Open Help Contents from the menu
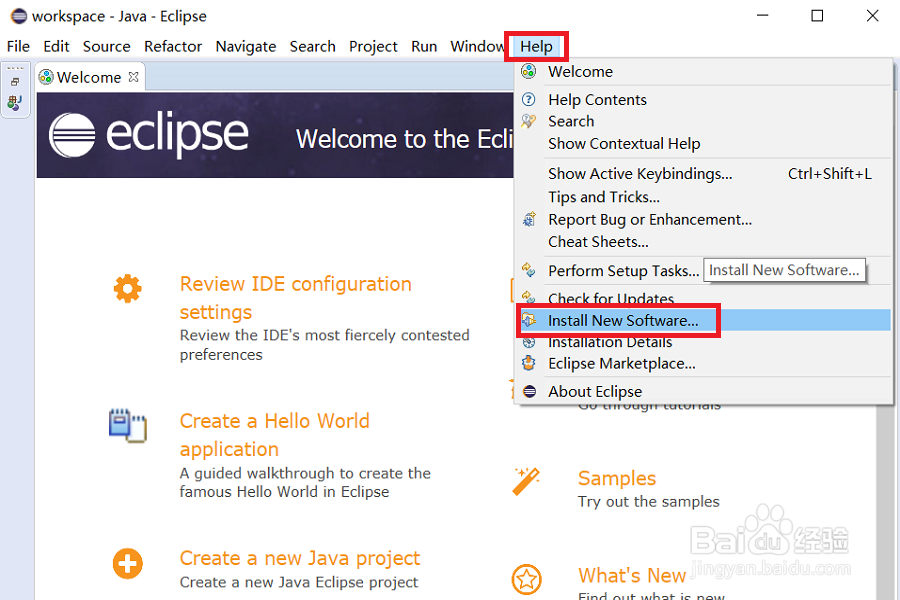Viewport: 900px width, 600px height. (597, 100)
